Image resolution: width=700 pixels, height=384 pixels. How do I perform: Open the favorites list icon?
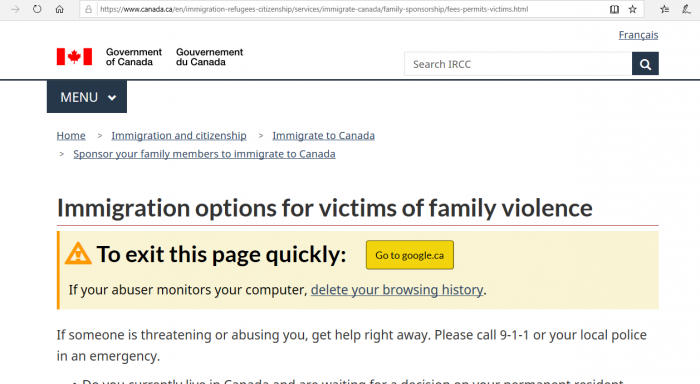[x=665, y=9]
